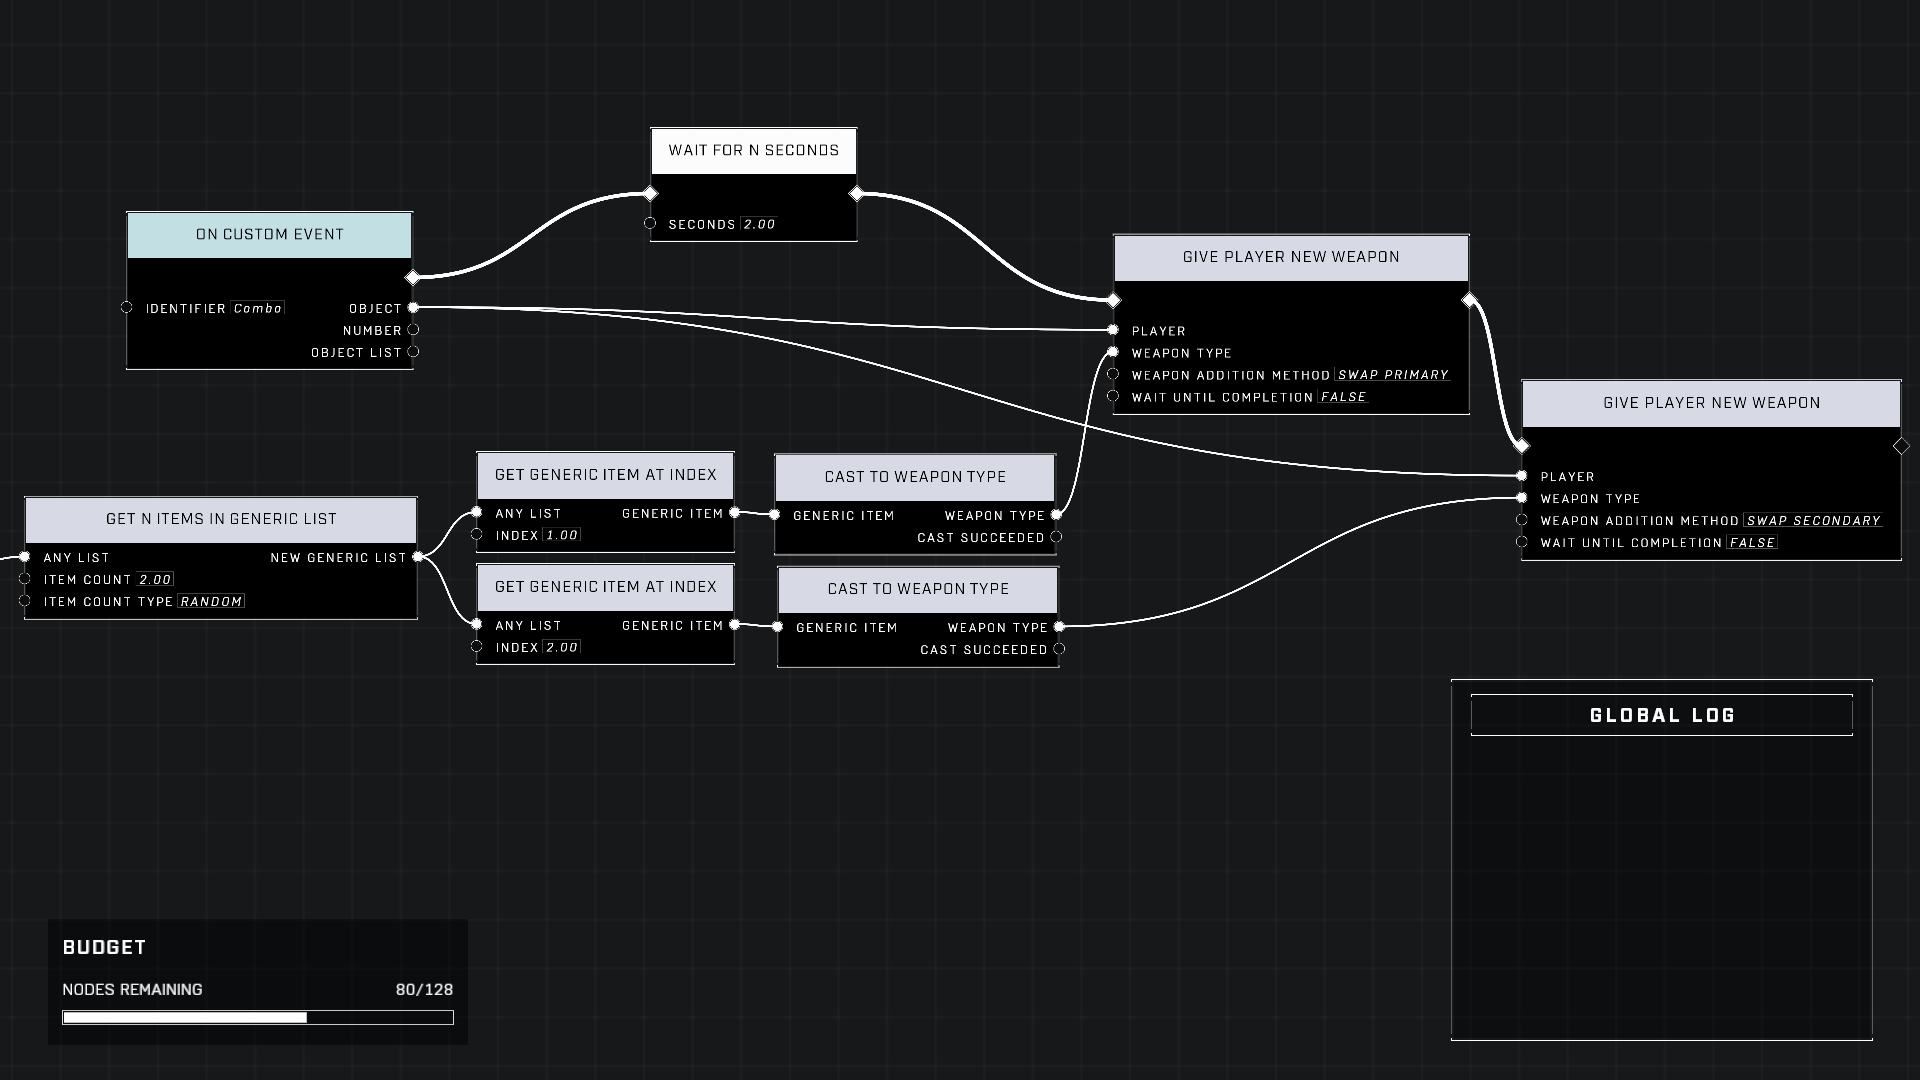Select the Wait For N Seconds node title

pyautogui.click(x=753, y=150)
